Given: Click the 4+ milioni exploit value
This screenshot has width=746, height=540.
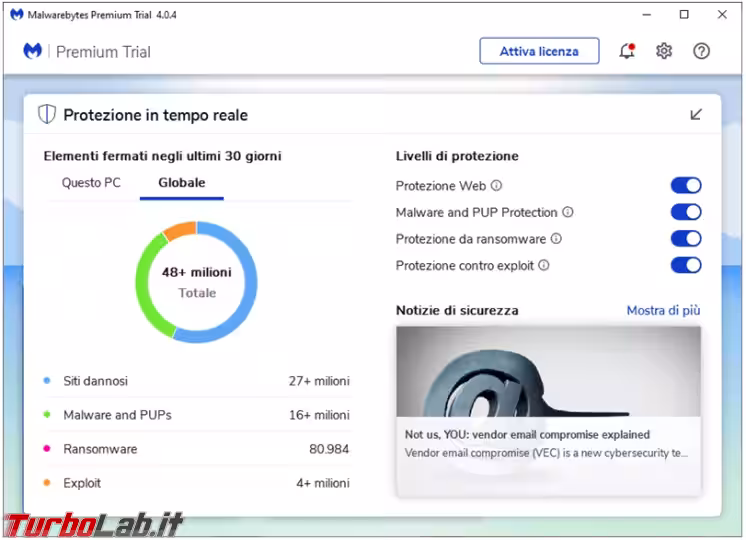Looking at the screenshot, I should click(323, 483).
